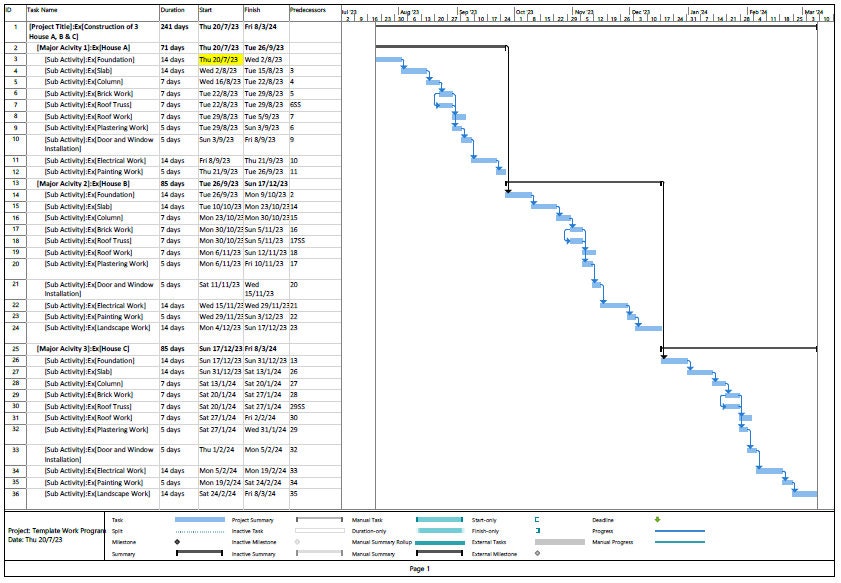Click the Milestone diamond symbol in the legend
841x583 pixels.
[x=179, y=543]
